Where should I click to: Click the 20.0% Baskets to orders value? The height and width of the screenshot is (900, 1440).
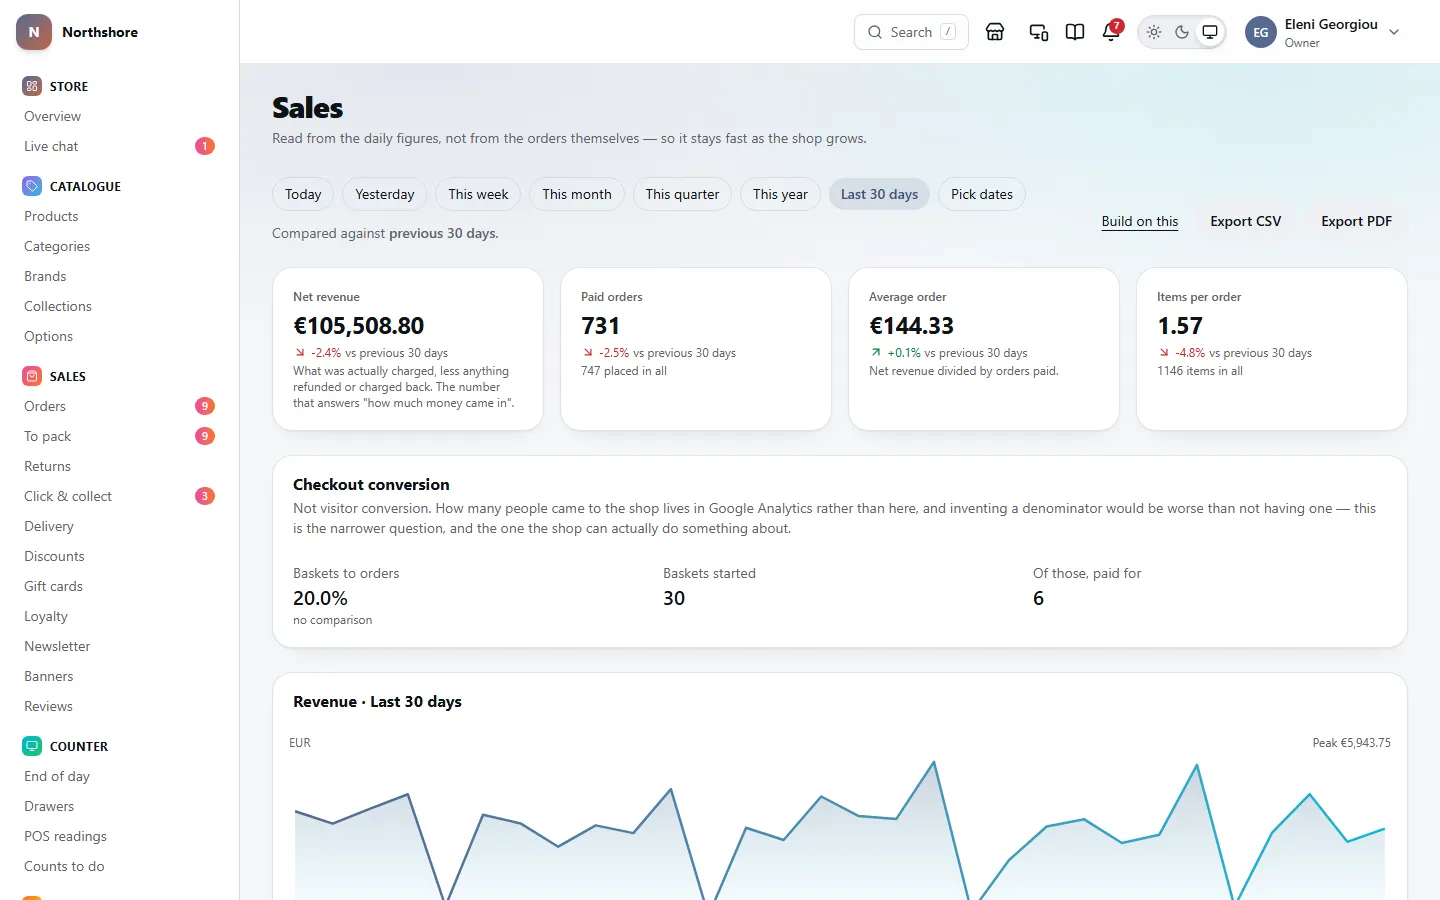(320, 598)
